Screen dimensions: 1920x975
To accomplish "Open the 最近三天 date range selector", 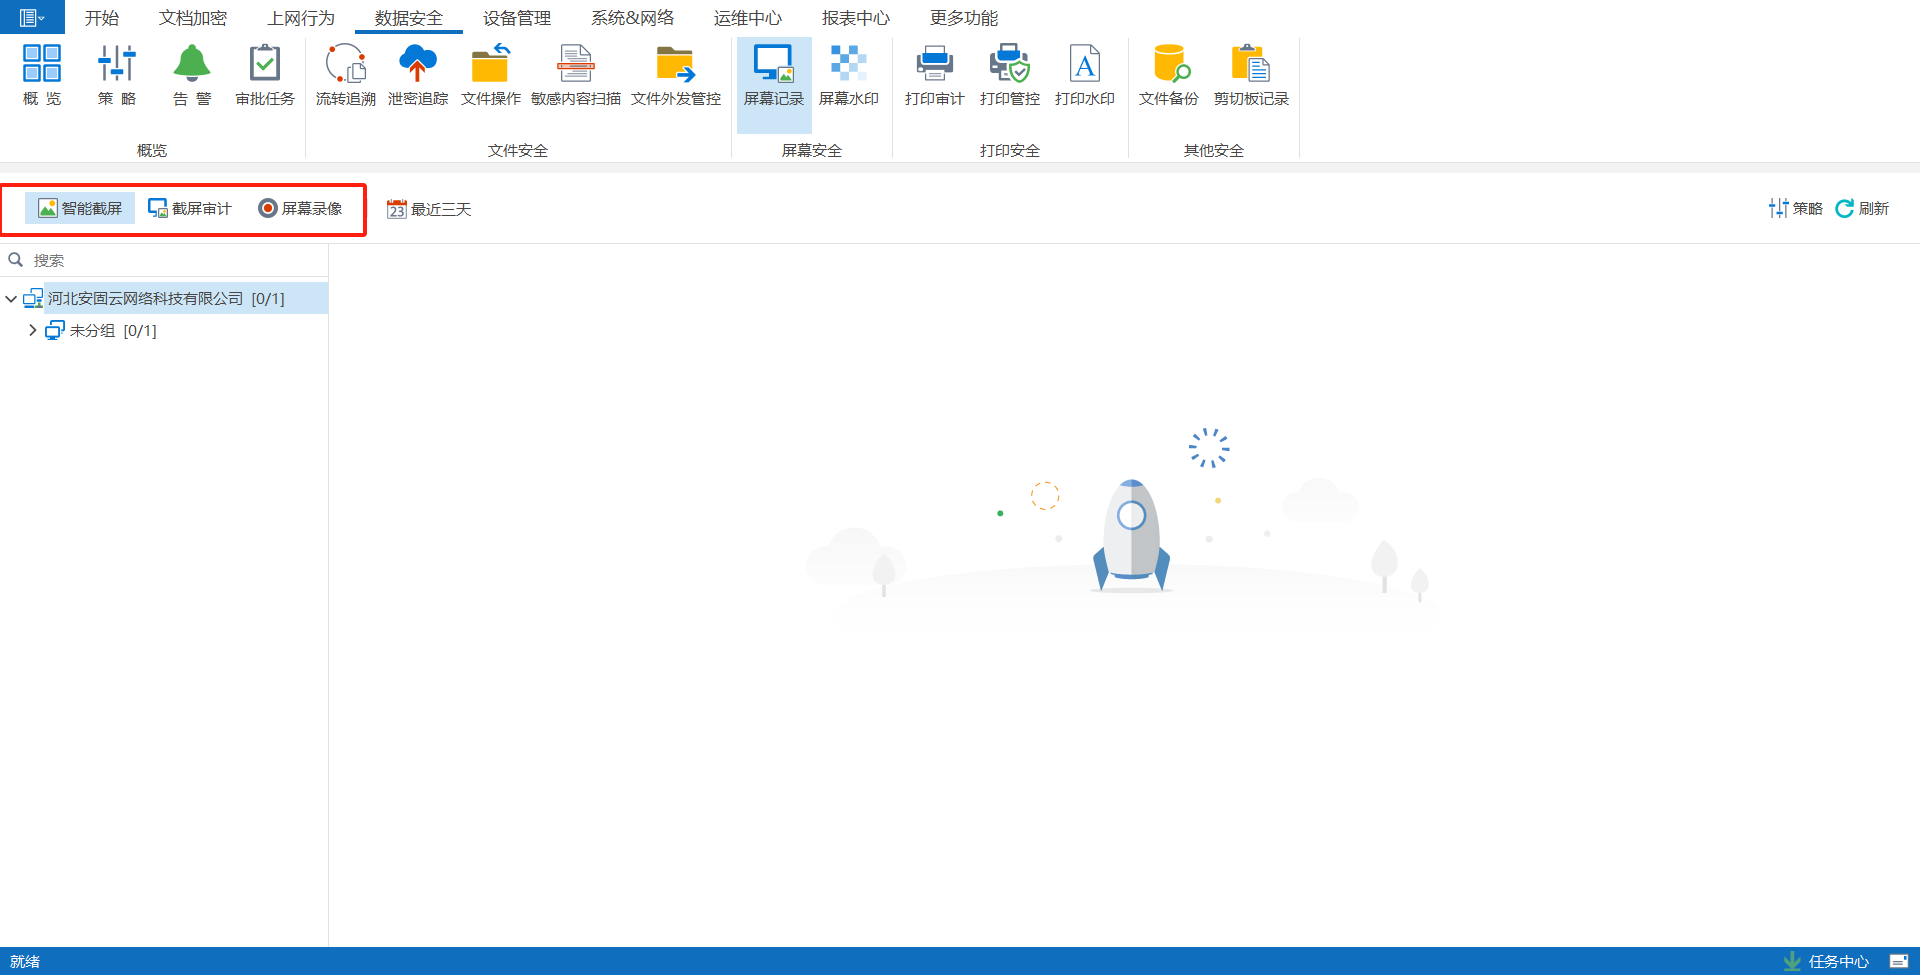I will [429, 209].
